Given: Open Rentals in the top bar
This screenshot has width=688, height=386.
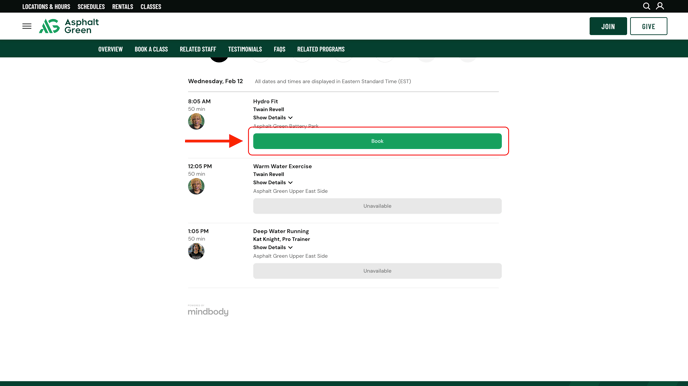Looking at the screenshot, I should (x=122, y=7).
